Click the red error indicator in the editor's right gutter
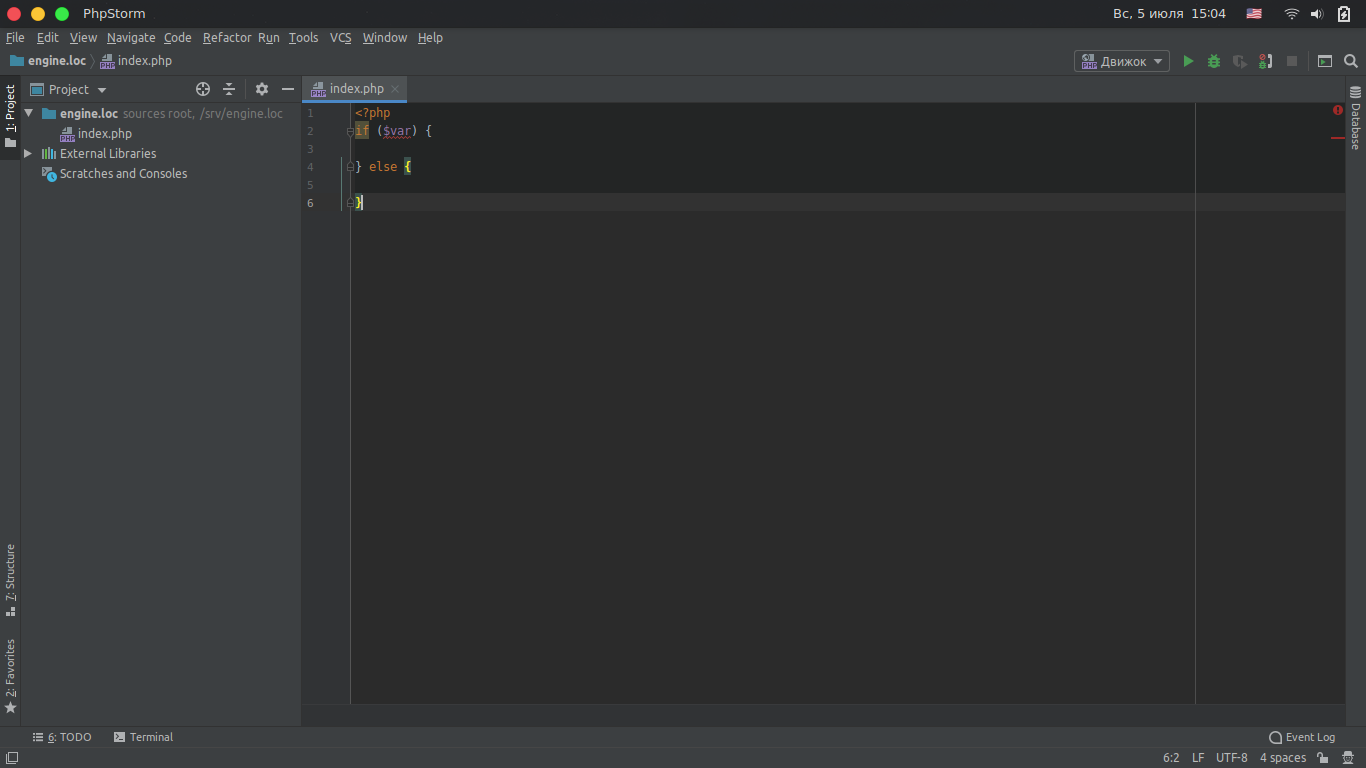This screenshot has width=1366, height=768. pos(1338,110)
